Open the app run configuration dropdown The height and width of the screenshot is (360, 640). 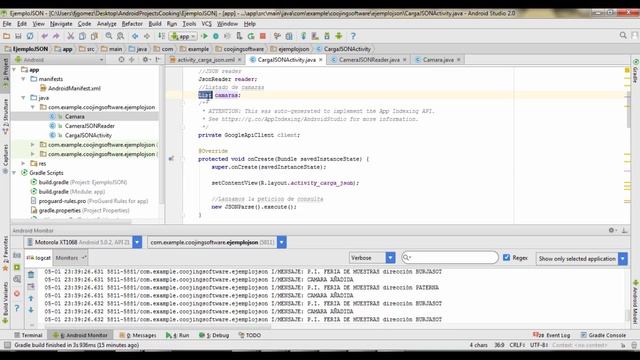point(184,36)
